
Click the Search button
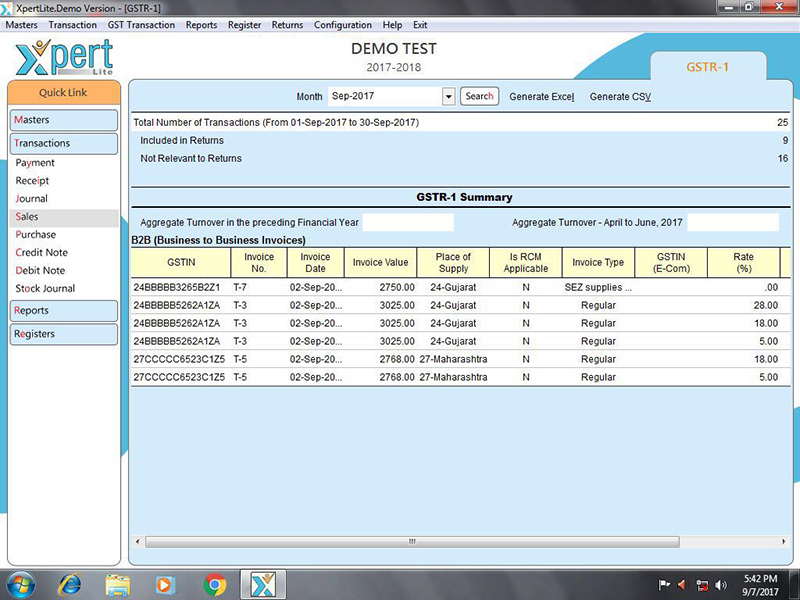[480, 96]
